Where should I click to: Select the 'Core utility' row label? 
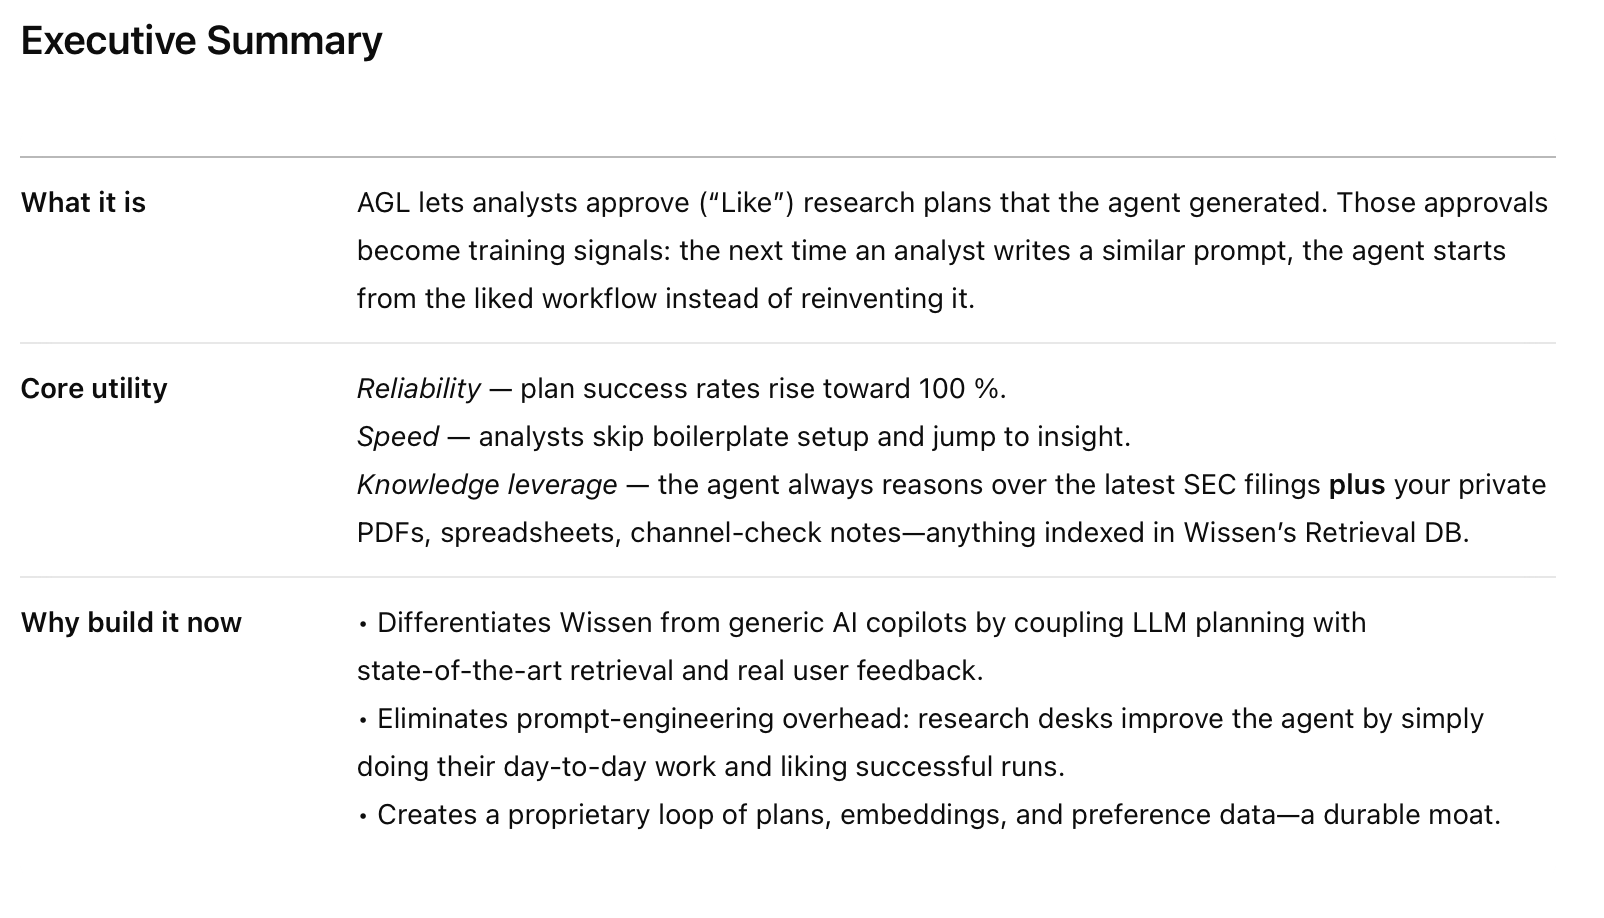pos(94,389)
